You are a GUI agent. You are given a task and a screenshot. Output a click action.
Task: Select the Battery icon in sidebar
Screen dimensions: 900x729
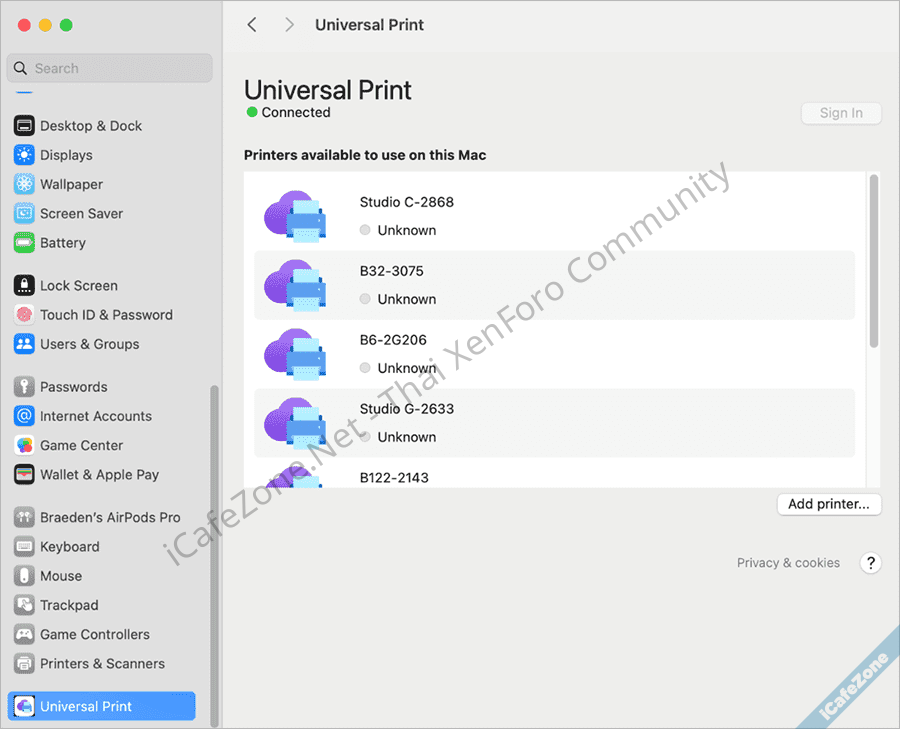[x=24, y=242]
